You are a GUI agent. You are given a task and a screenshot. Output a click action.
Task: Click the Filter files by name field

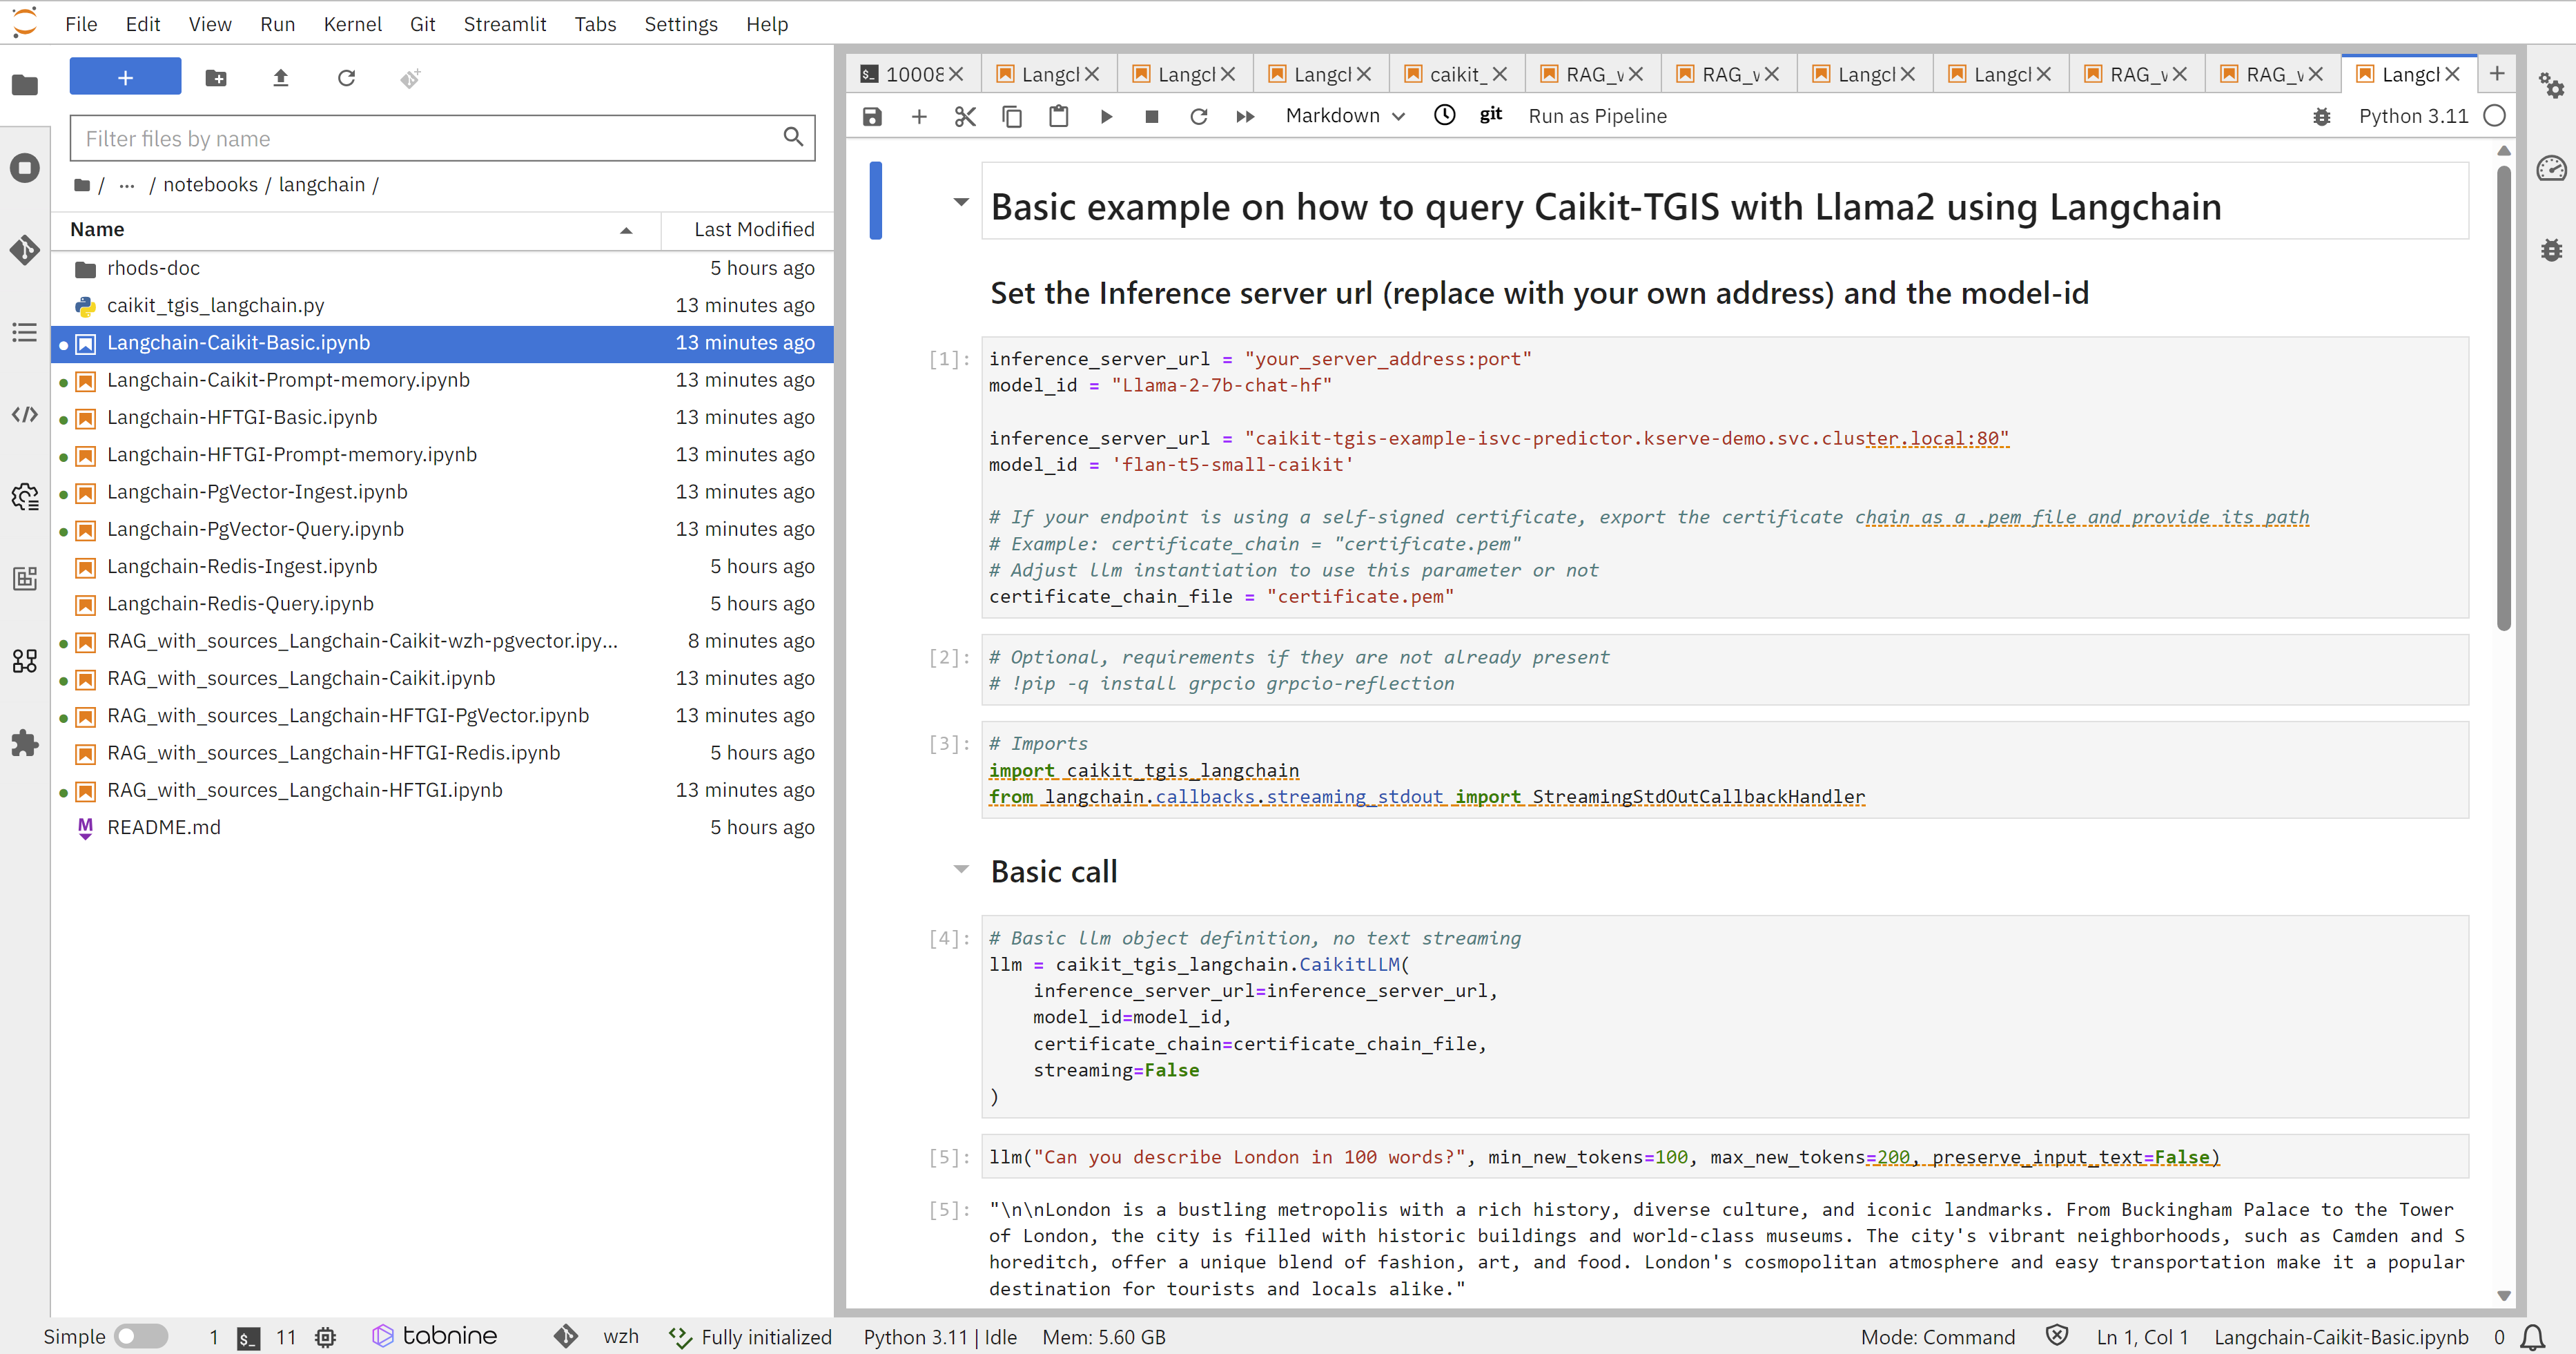click(x=430, y=138)
